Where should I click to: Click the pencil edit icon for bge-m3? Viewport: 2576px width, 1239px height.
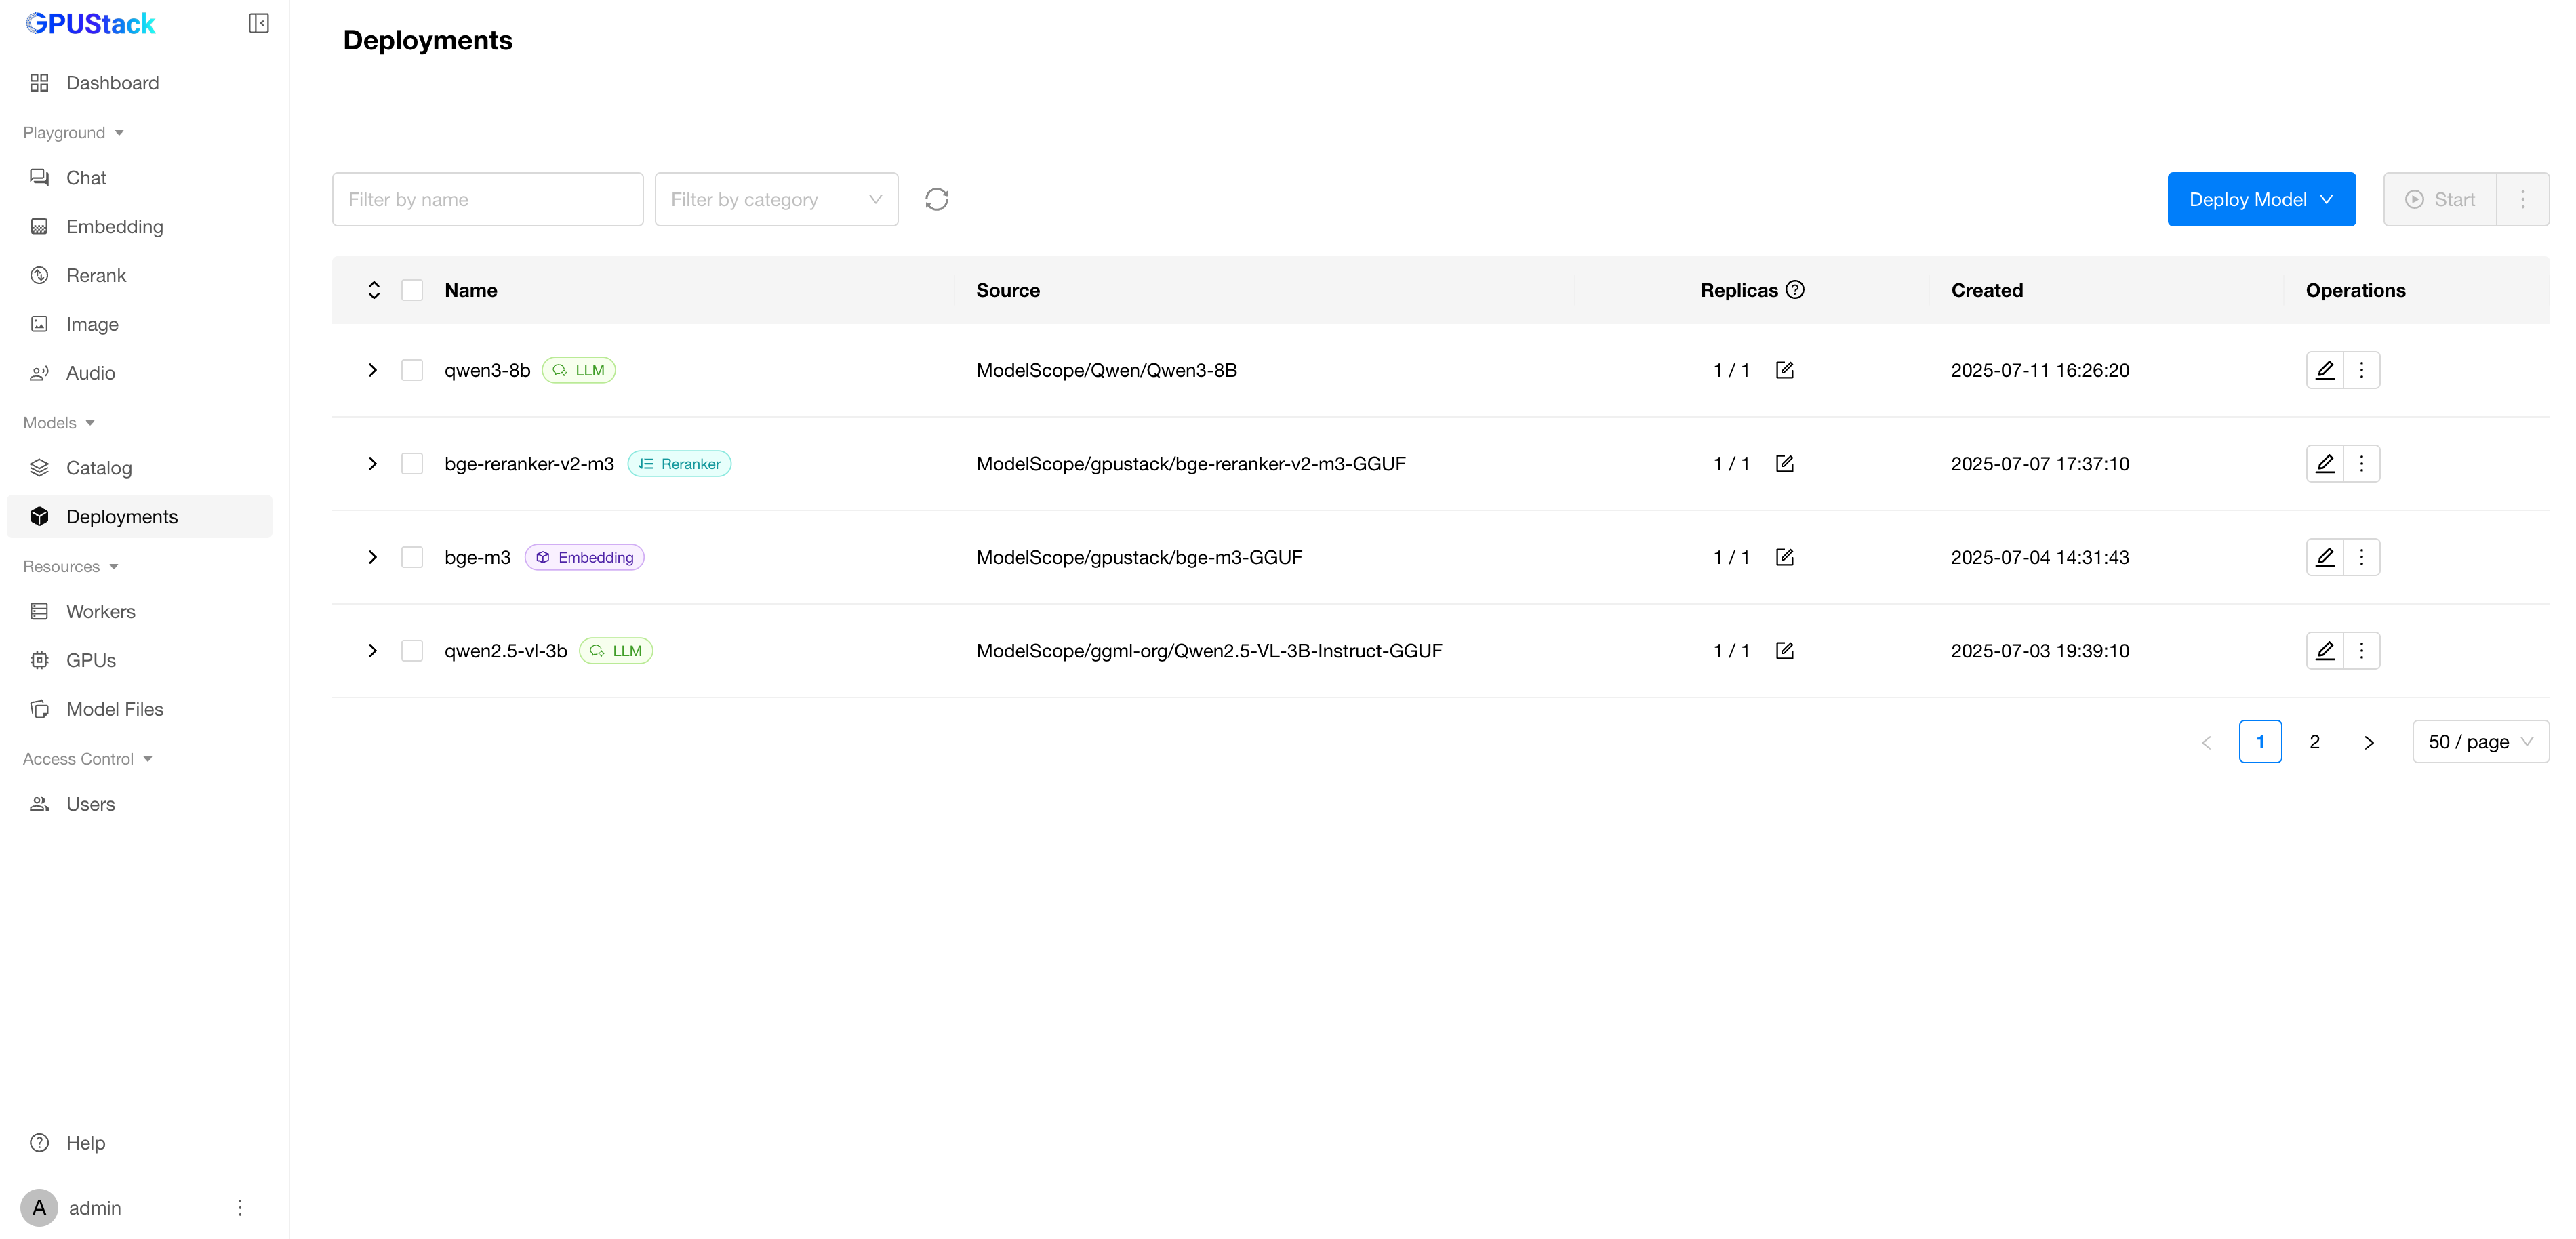[x=2324, y=557]
